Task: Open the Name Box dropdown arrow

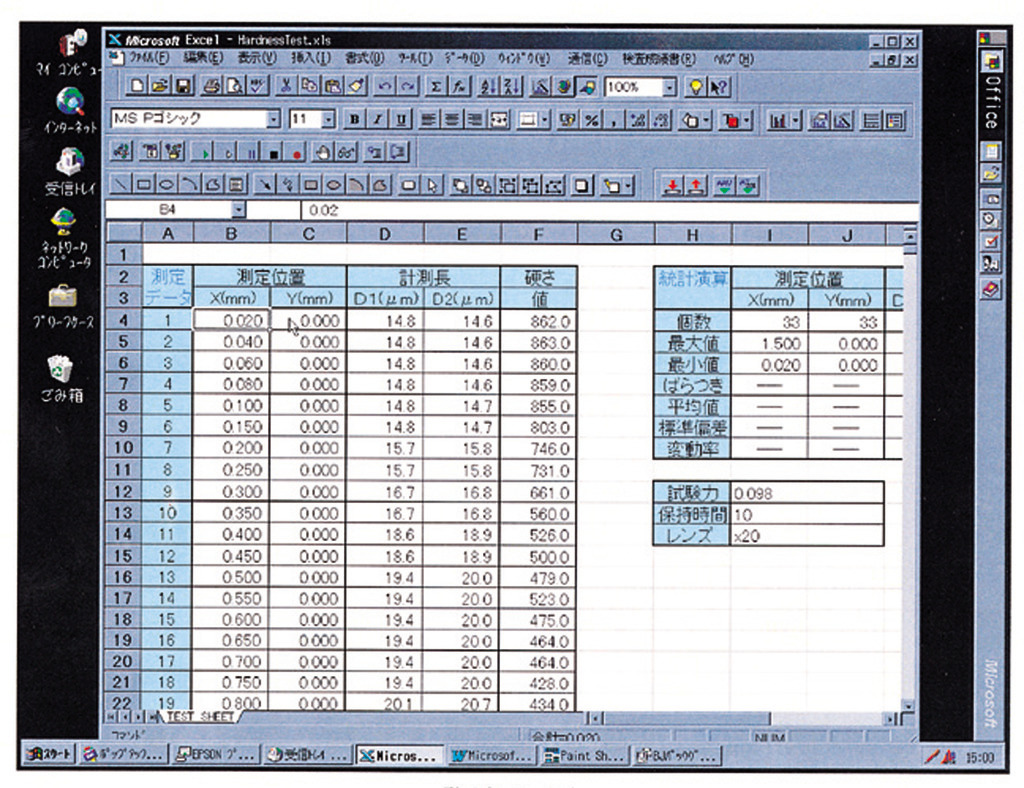Action: coord(238,210)
